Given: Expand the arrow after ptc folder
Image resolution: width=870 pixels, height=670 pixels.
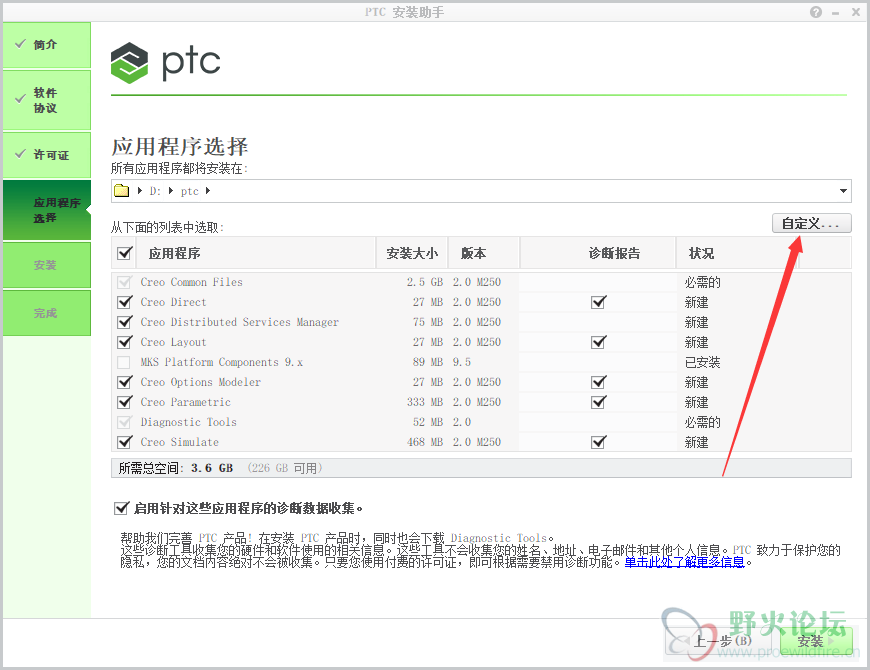Looking at the screenshot, I should [x=208, y=191].
